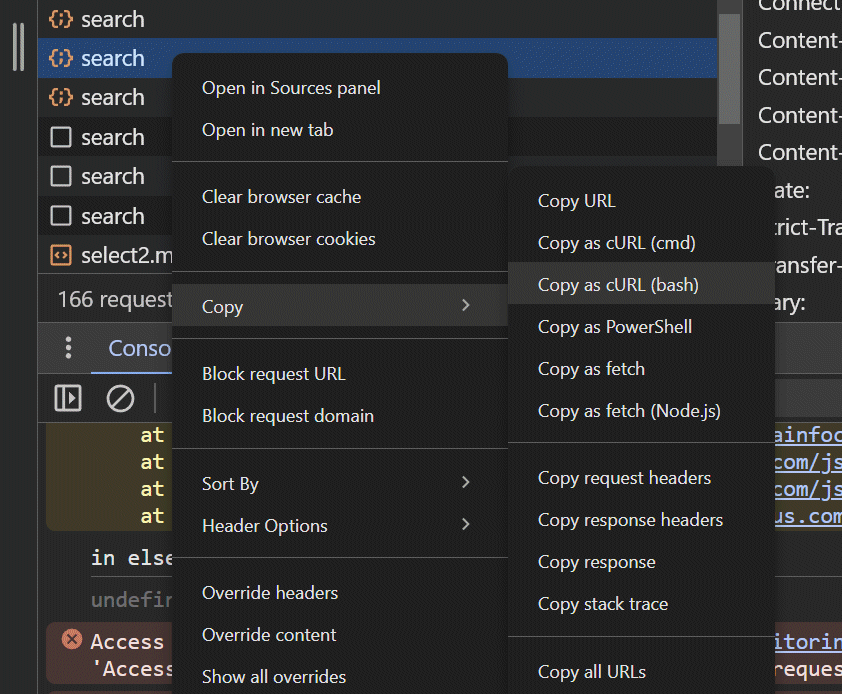The image size is (842, 694).
Task: Click the clear console icon
Action: click(120, 398)
